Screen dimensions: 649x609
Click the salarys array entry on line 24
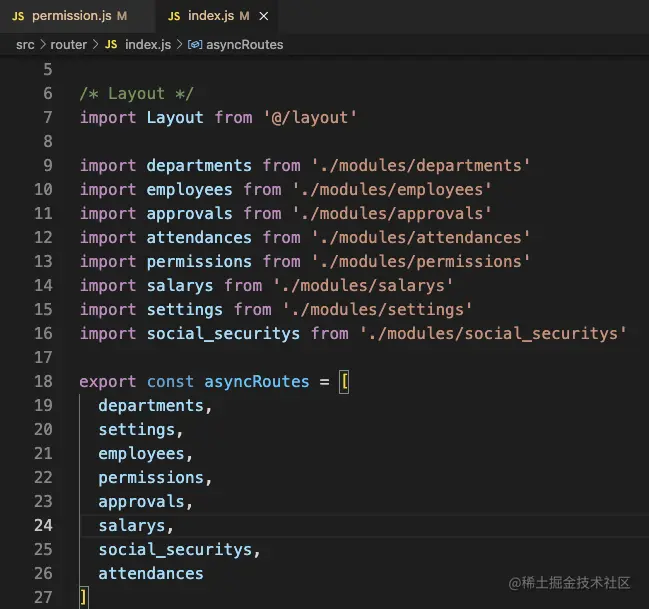pyautogui.click(x=132, y=526)
